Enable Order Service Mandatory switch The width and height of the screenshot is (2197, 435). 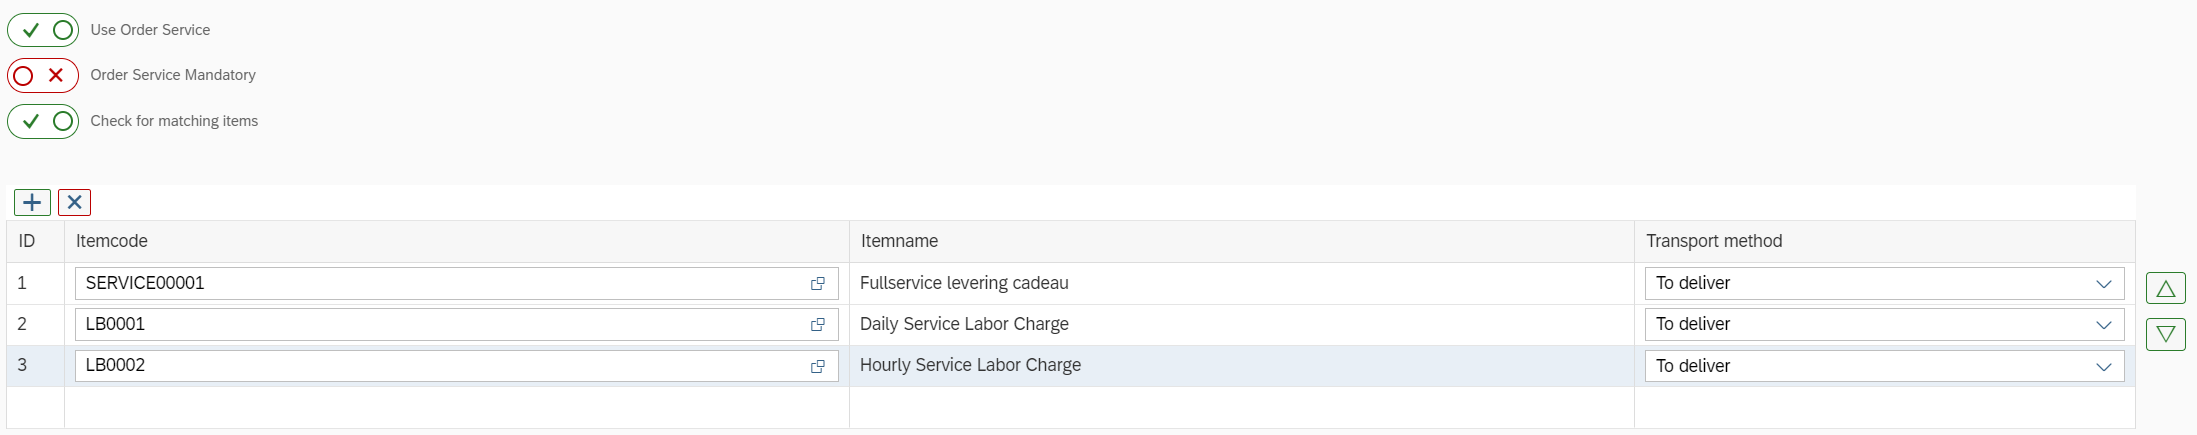coord(43,75)
